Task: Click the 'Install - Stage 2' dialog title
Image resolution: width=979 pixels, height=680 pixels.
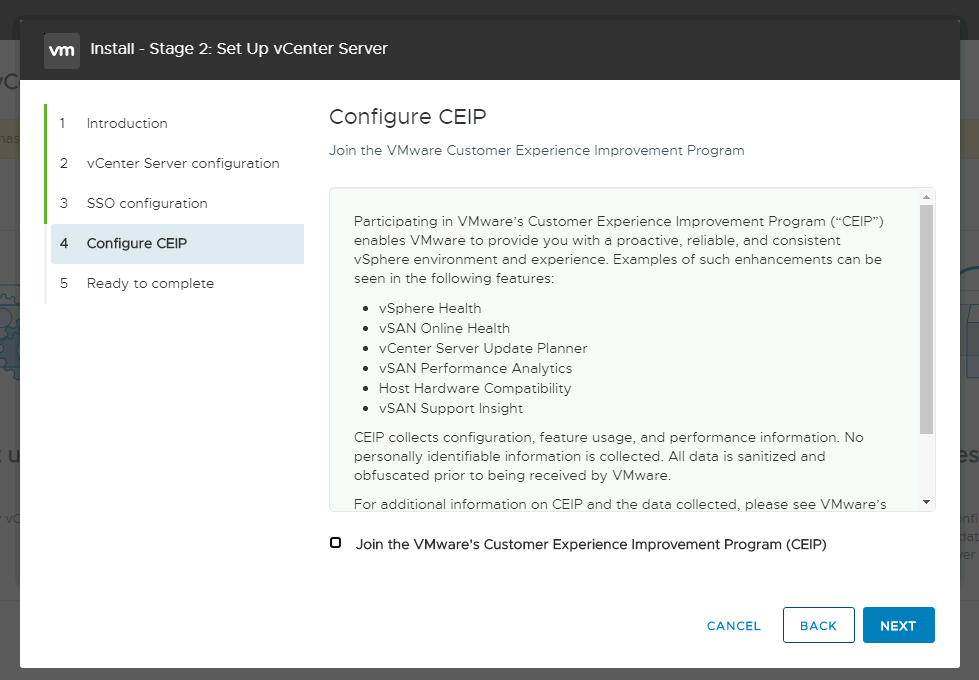Action: 239,49
